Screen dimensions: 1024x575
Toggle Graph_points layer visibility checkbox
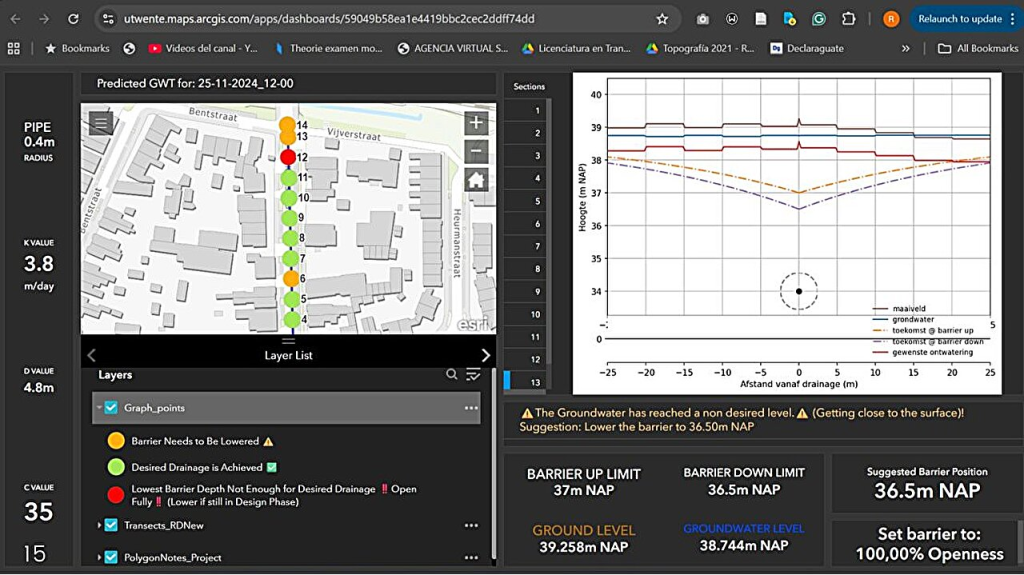click(x=111, y=408)
